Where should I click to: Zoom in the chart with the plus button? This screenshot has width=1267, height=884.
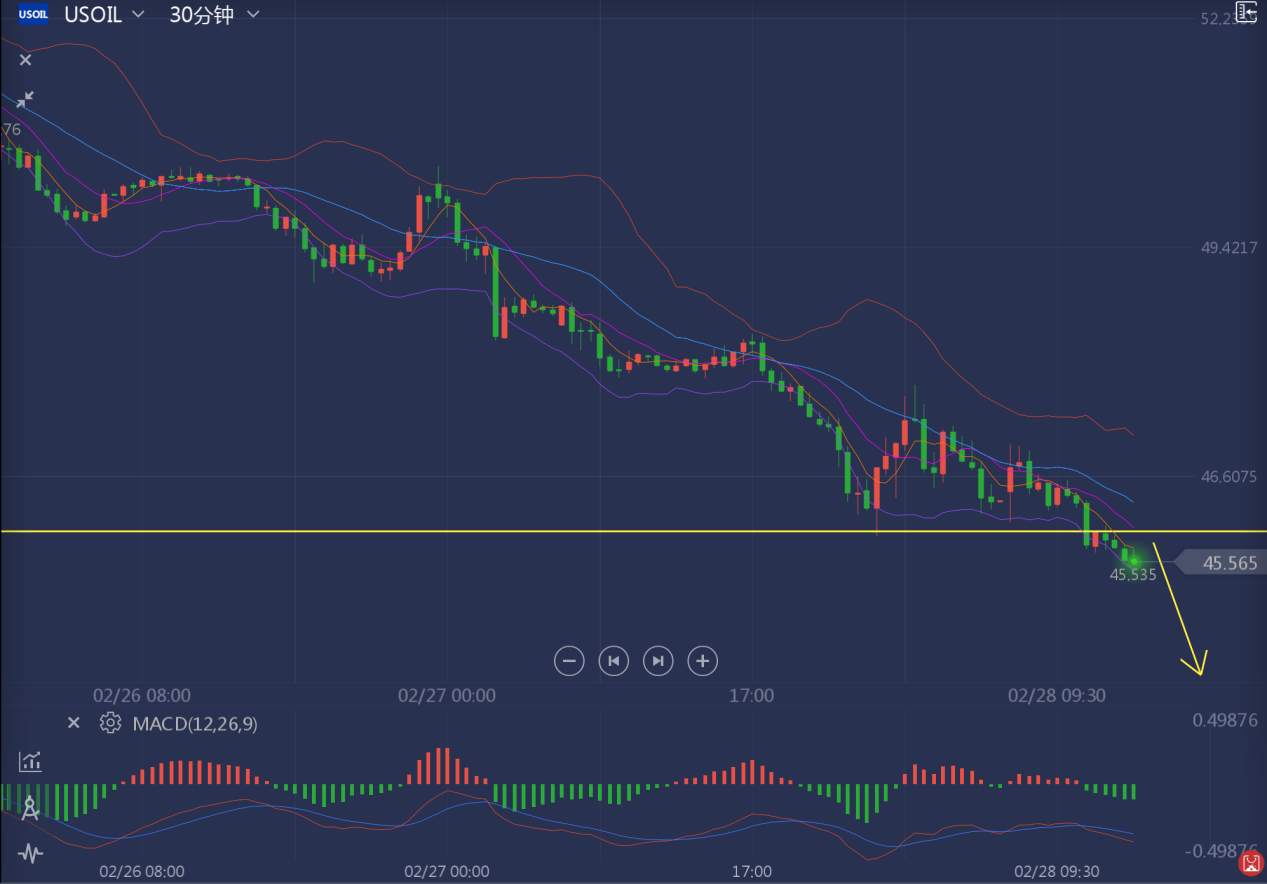click(703, 661)
